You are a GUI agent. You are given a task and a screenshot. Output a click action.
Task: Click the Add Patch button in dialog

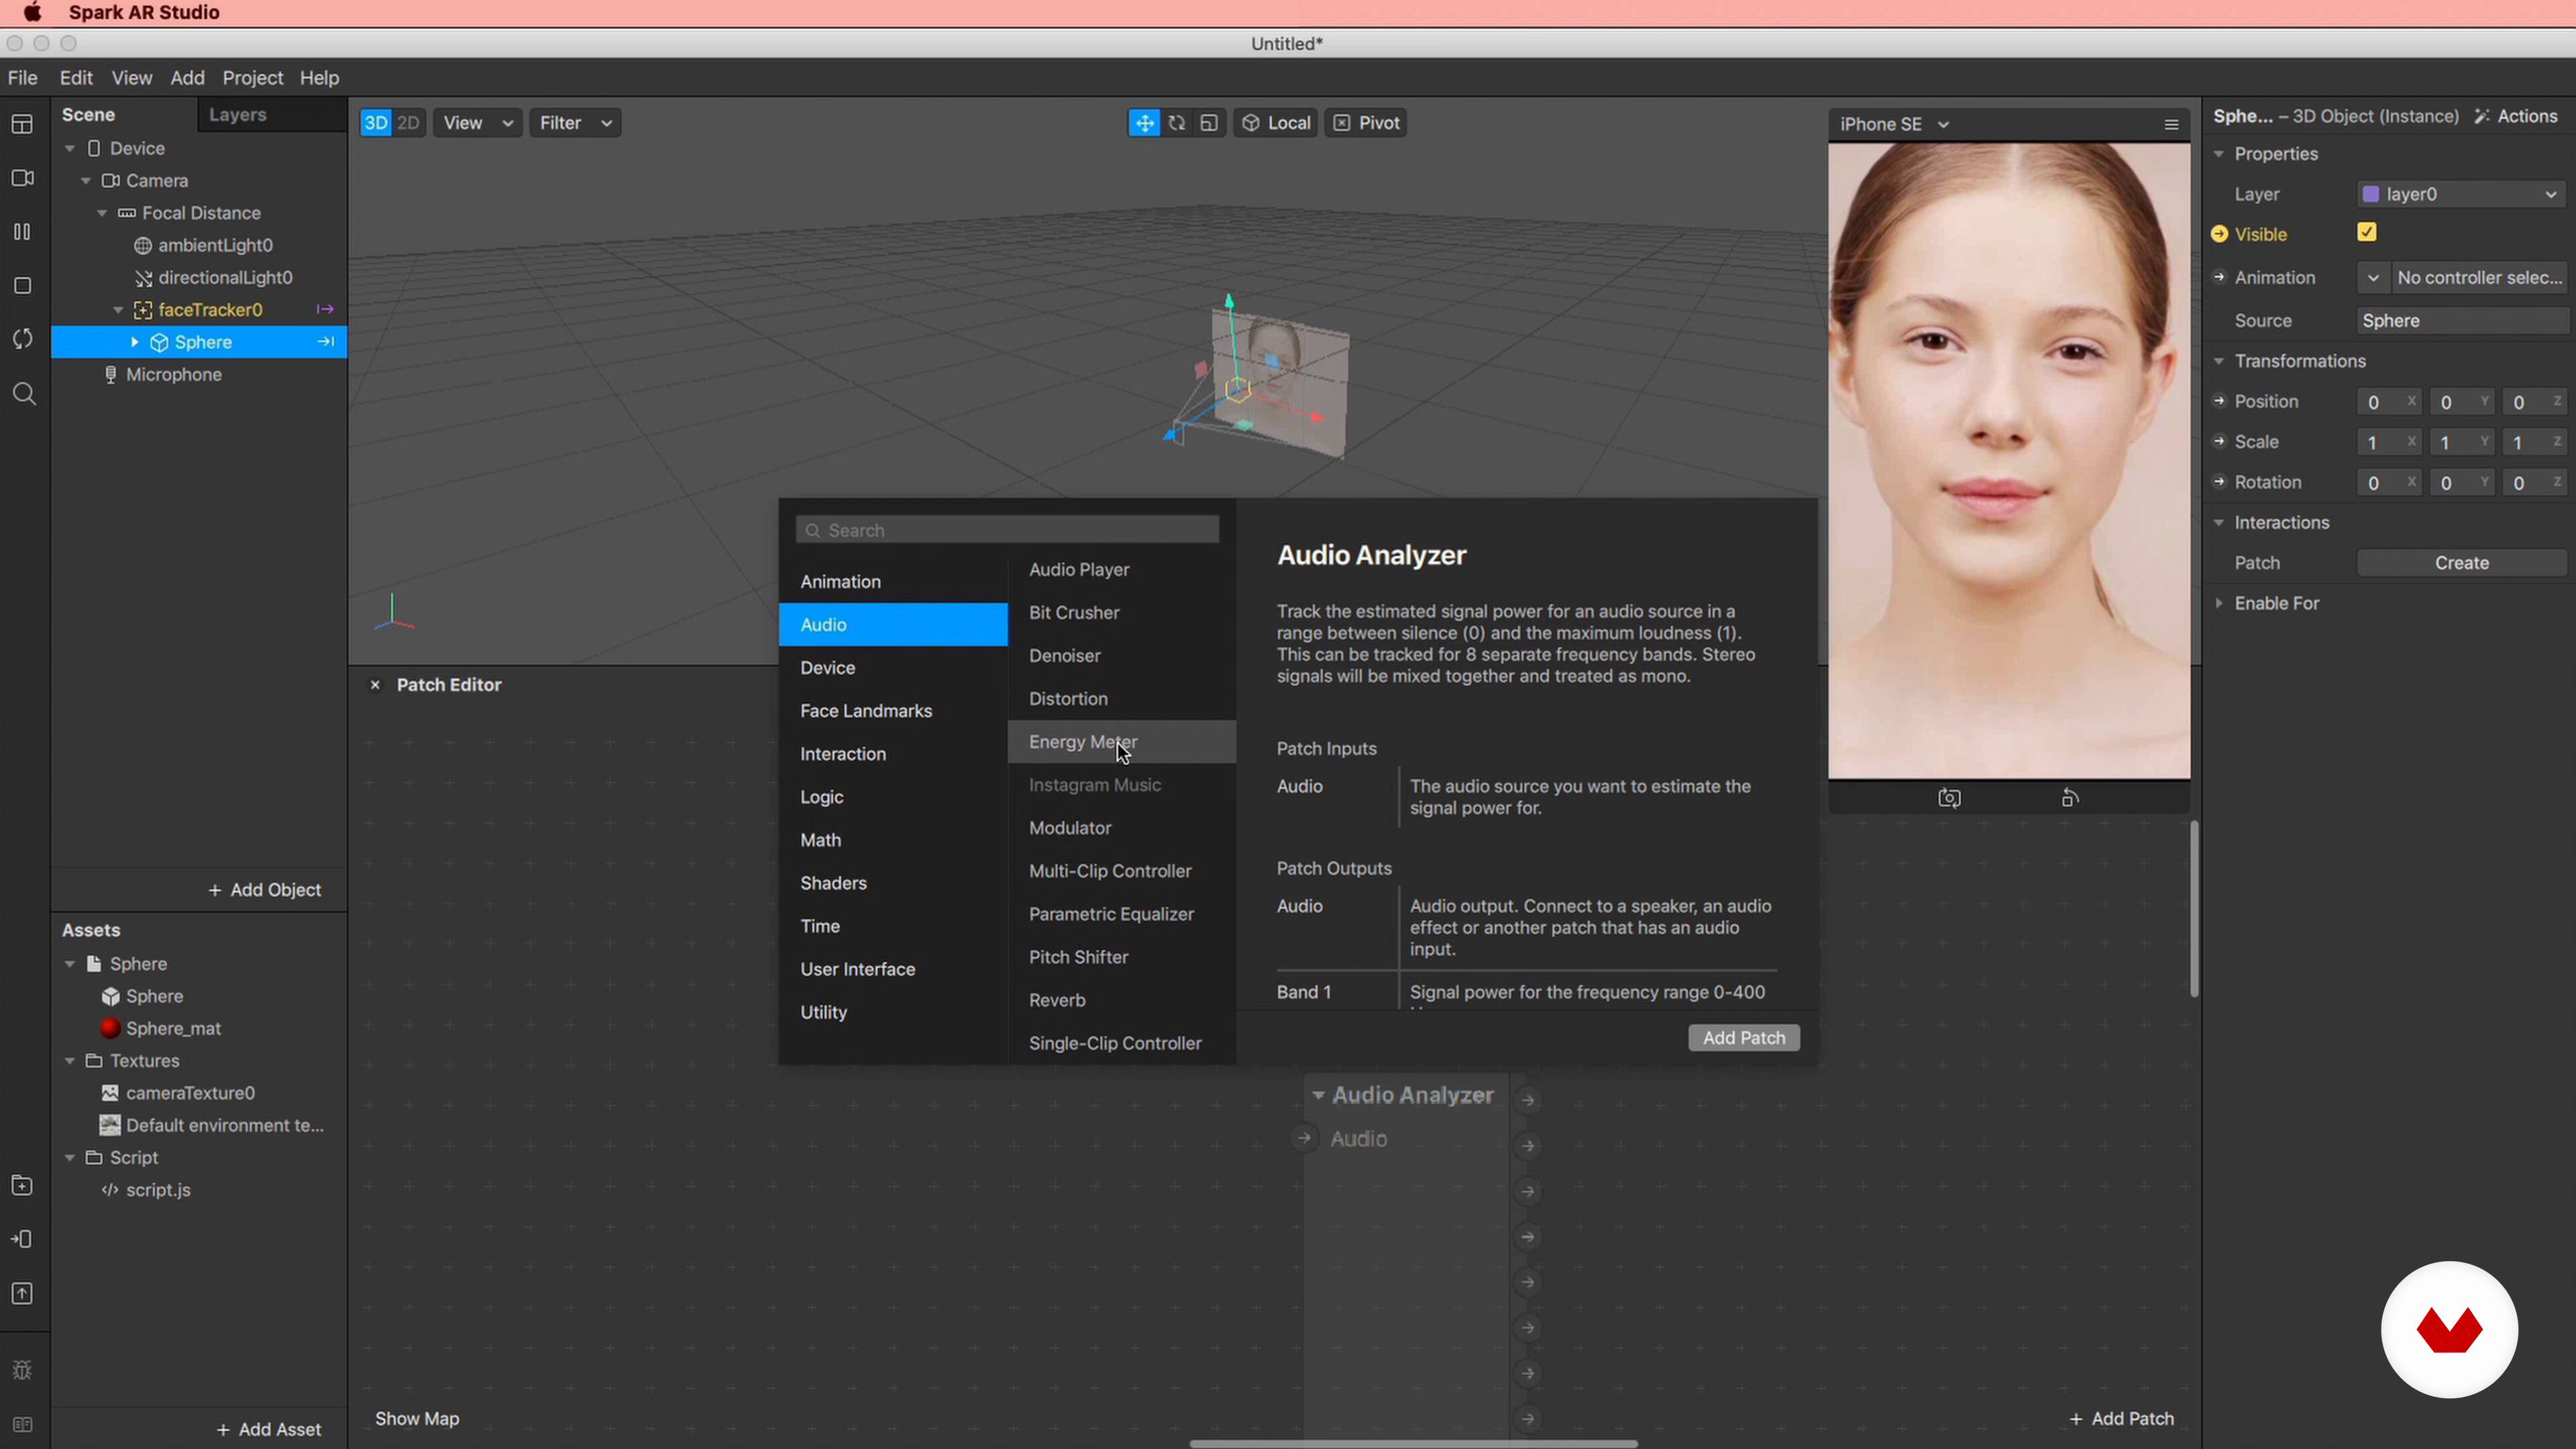1743,1038
